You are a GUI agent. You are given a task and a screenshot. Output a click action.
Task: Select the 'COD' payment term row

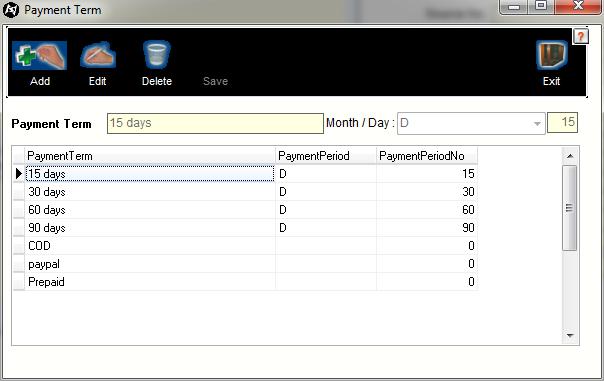click(x=150, y=246)
